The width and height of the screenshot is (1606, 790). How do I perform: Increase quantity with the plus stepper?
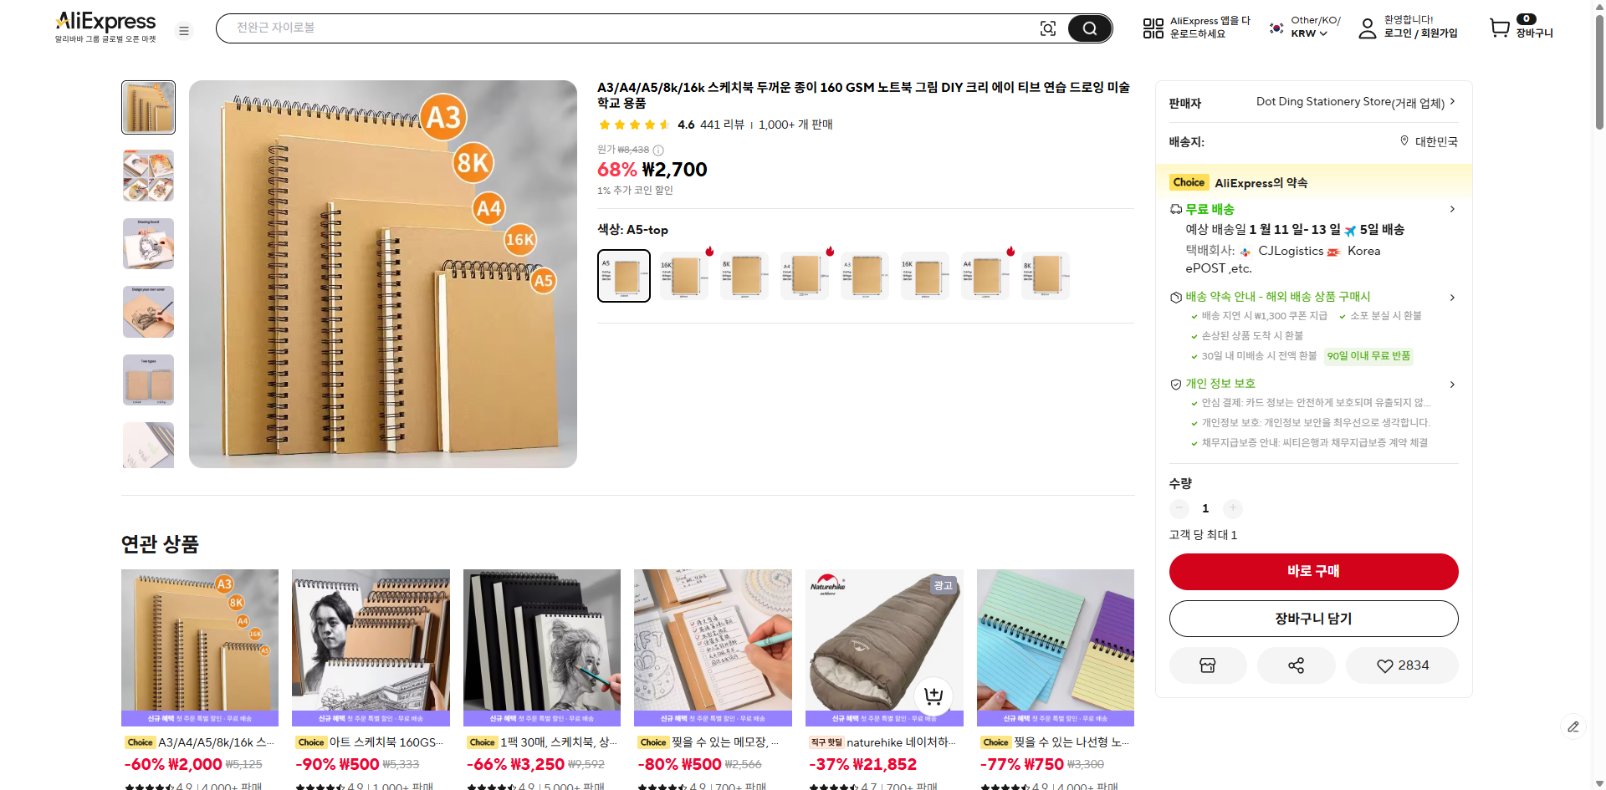click(x=1233, y=508)
